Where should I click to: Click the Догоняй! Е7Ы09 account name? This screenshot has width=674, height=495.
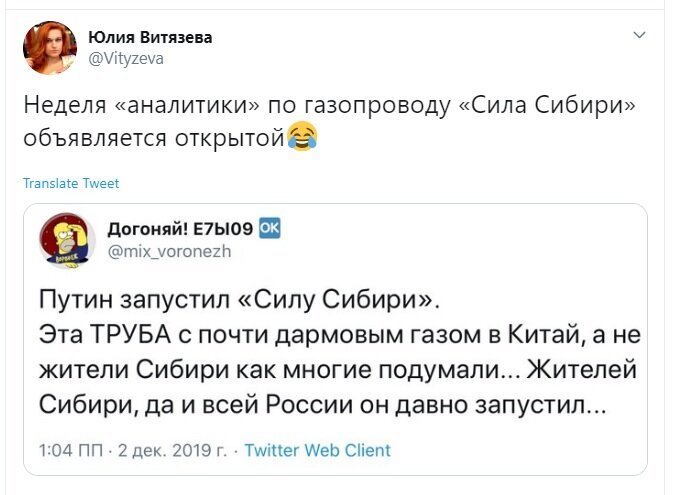click(180, 229)
